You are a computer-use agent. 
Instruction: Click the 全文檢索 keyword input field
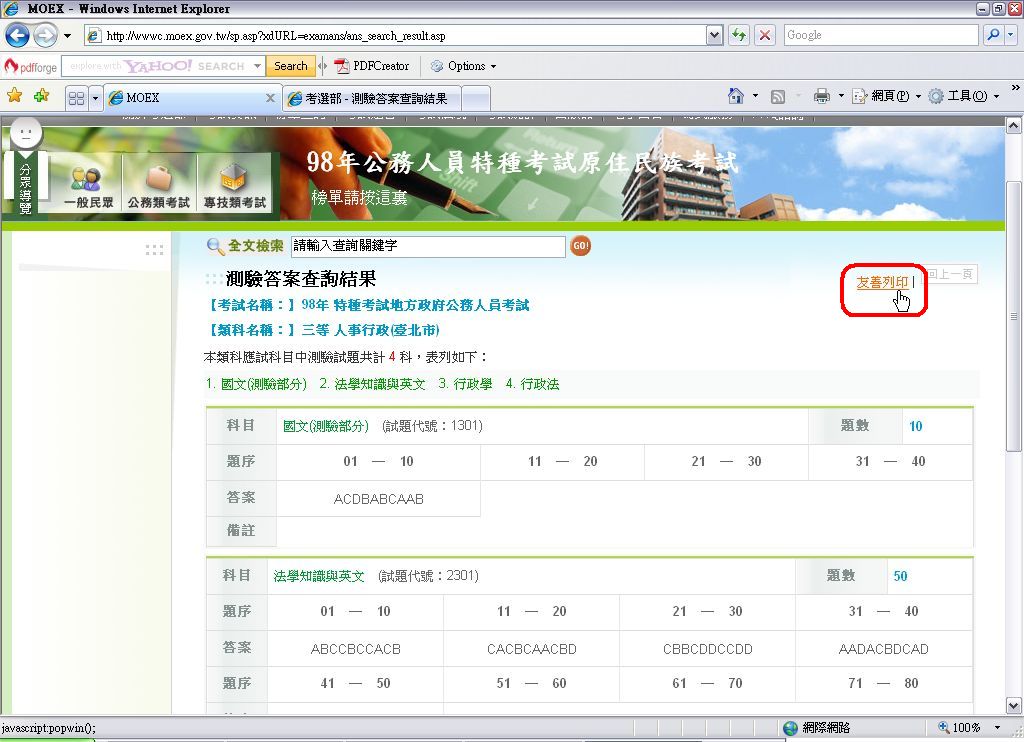pyautogui.click(x=428, y=246)
